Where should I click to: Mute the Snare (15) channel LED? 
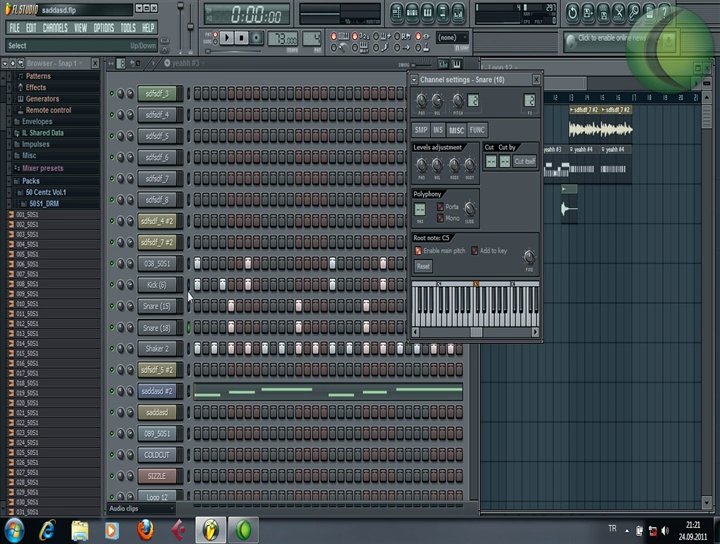[112, 306]
